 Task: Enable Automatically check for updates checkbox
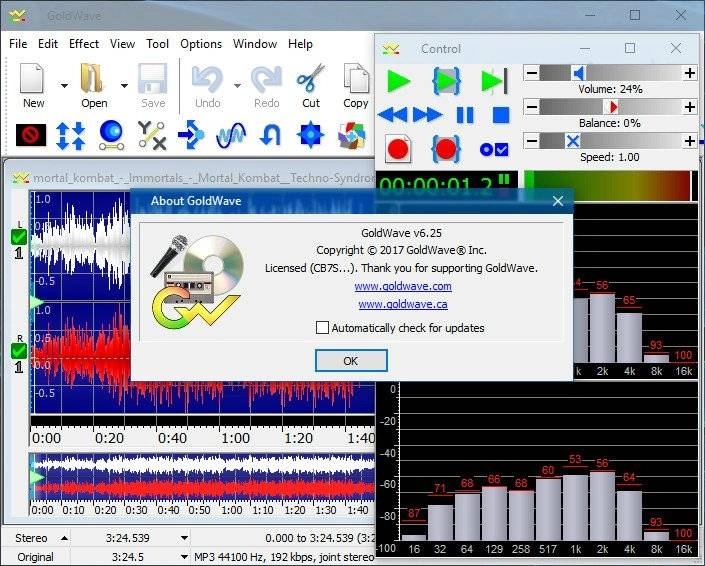click(x=322, y=327)
